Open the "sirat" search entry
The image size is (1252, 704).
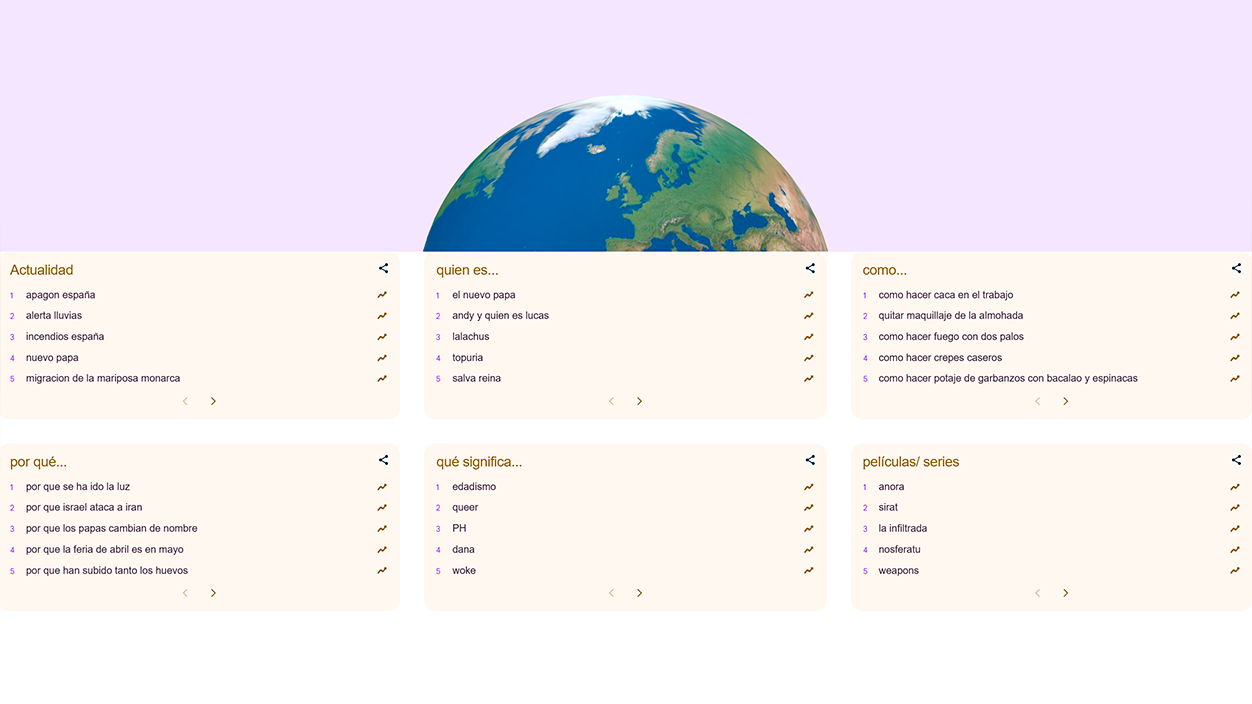click(x=887, y=507)
